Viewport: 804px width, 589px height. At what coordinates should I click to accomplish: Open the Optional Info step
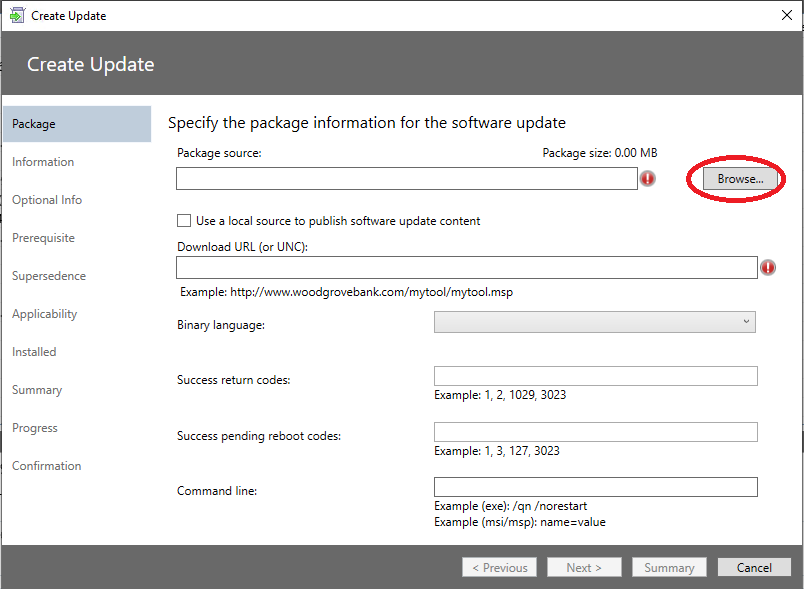point(47,200)
